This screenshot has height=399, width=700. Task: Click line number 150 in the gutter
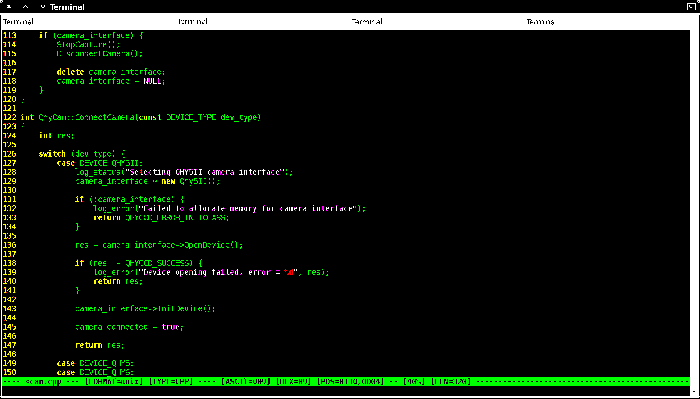pyautogui.click(x=9, y=372)
